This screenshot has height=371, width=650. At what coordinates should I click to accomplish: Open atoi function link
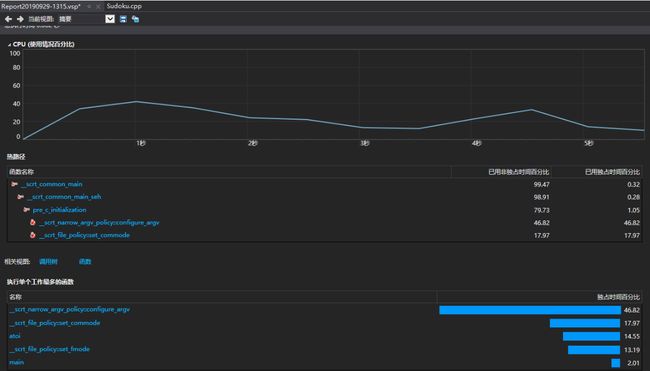[x=15, y=336]
